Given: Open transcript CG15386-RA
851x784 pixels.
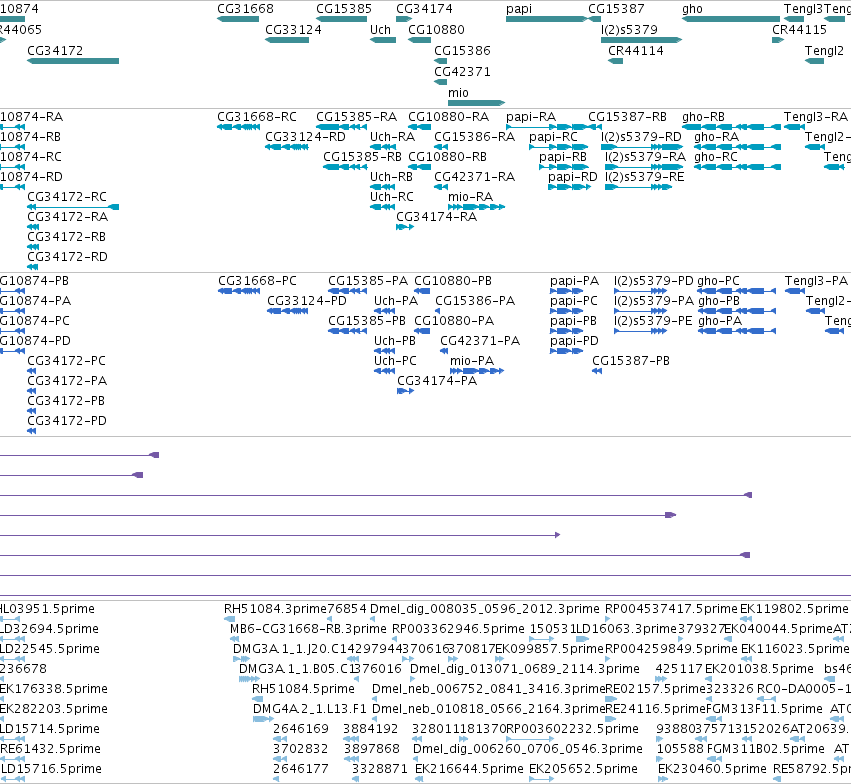Looking at the screenshot, I should [474, 137].
